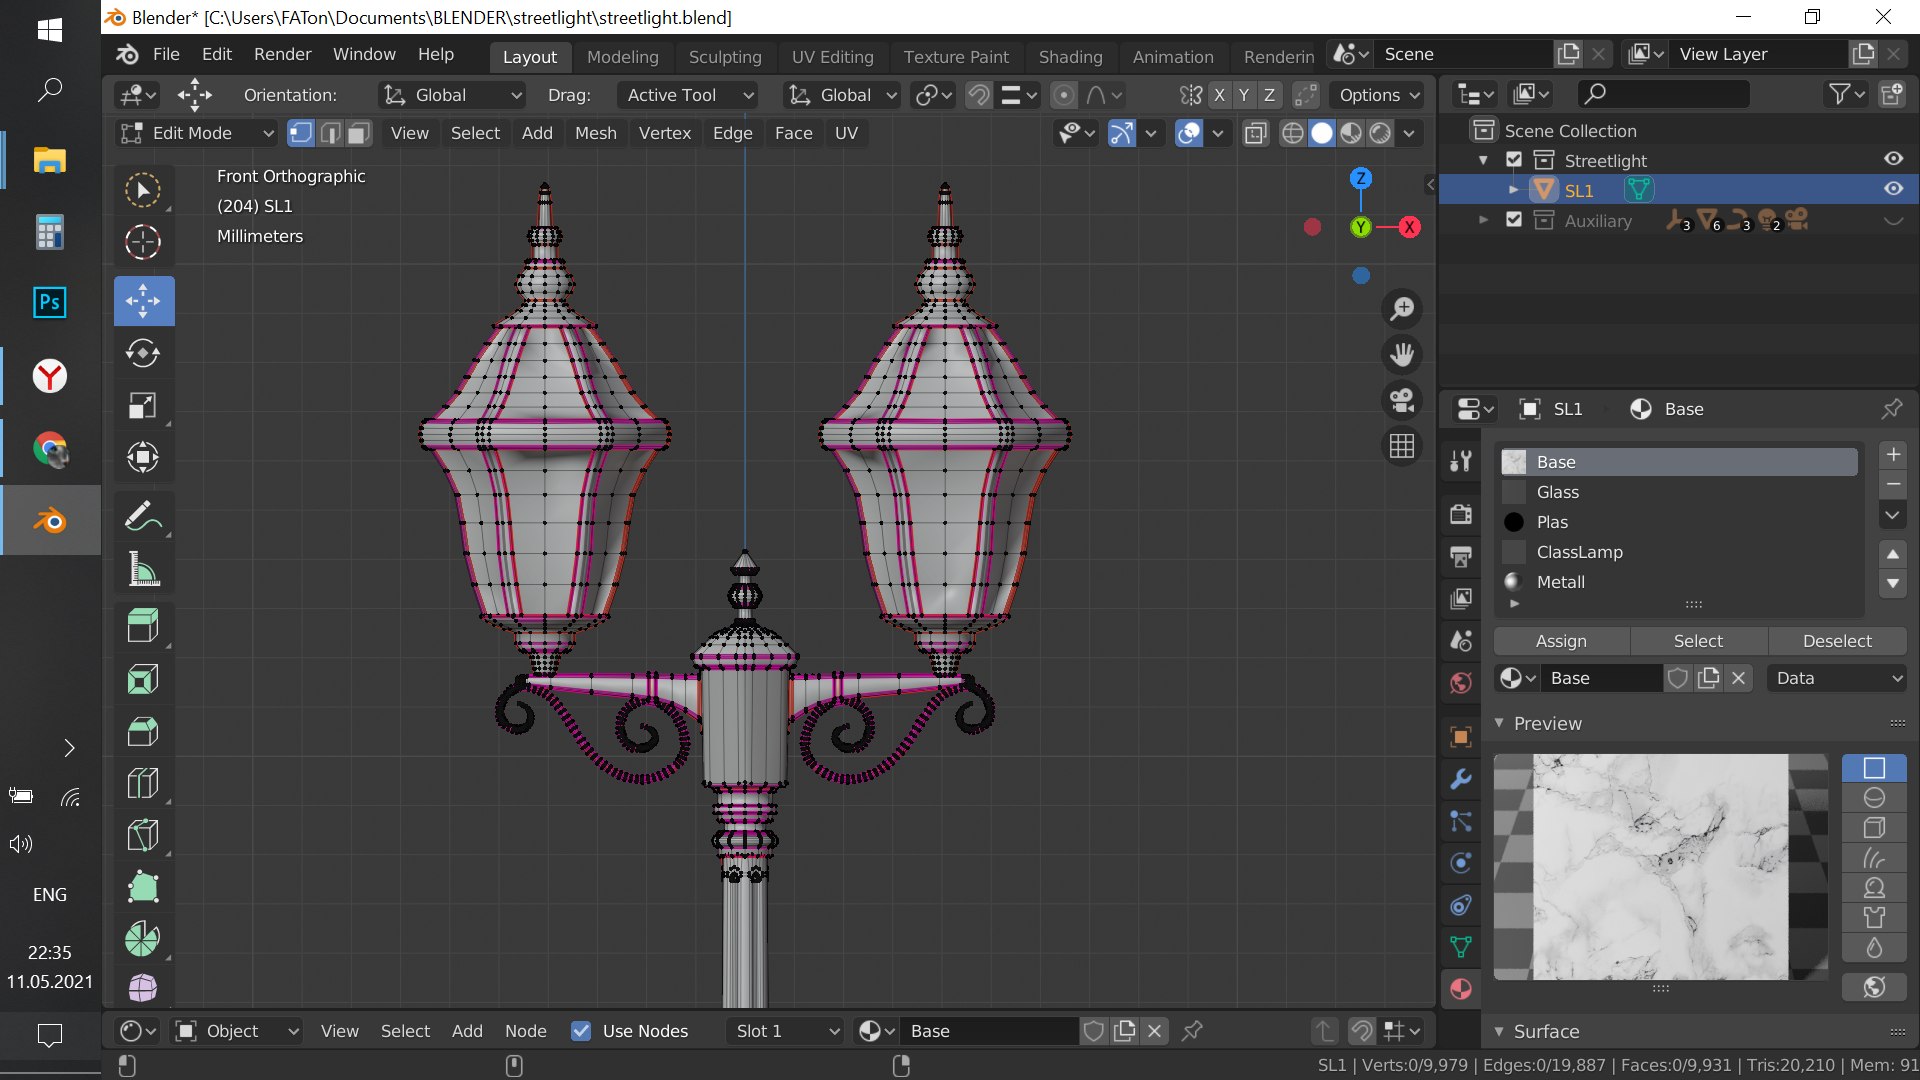Toggle SL1 object visibility eye

[1893, 189]
